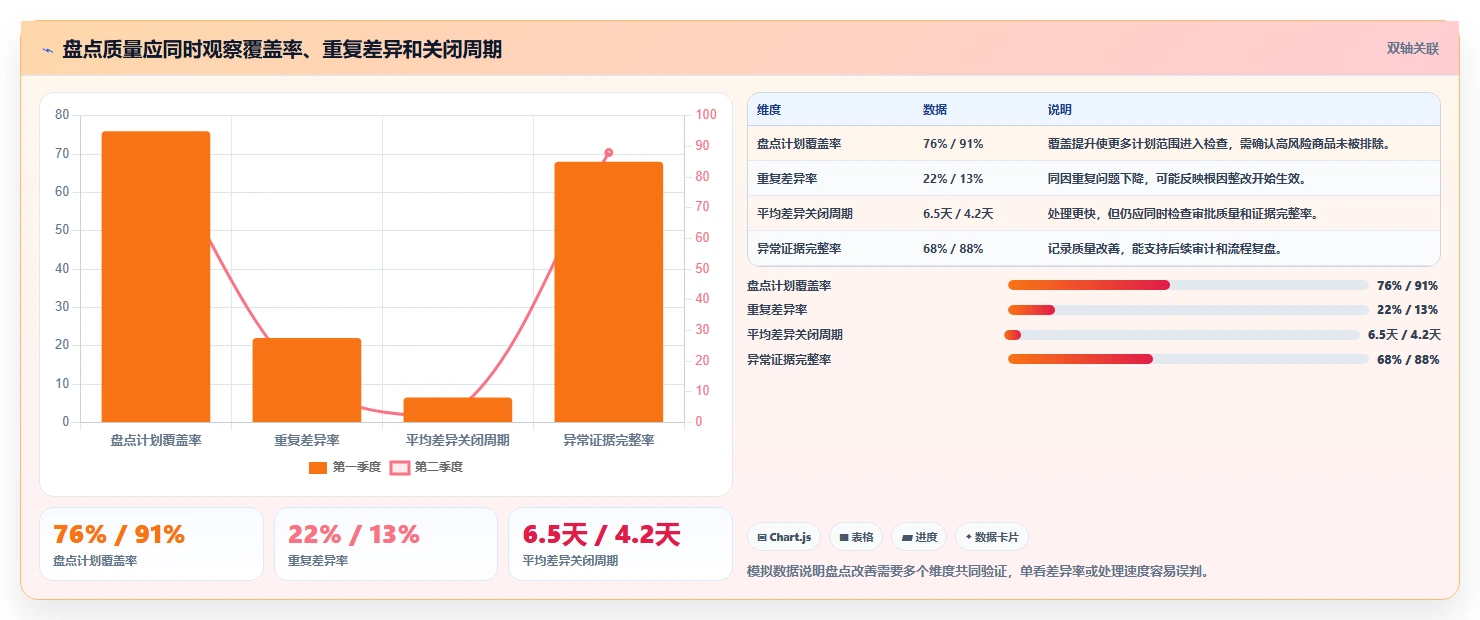
Task: Click the 盘点计划覆盖率 table row label
Action: click(799, 144)
